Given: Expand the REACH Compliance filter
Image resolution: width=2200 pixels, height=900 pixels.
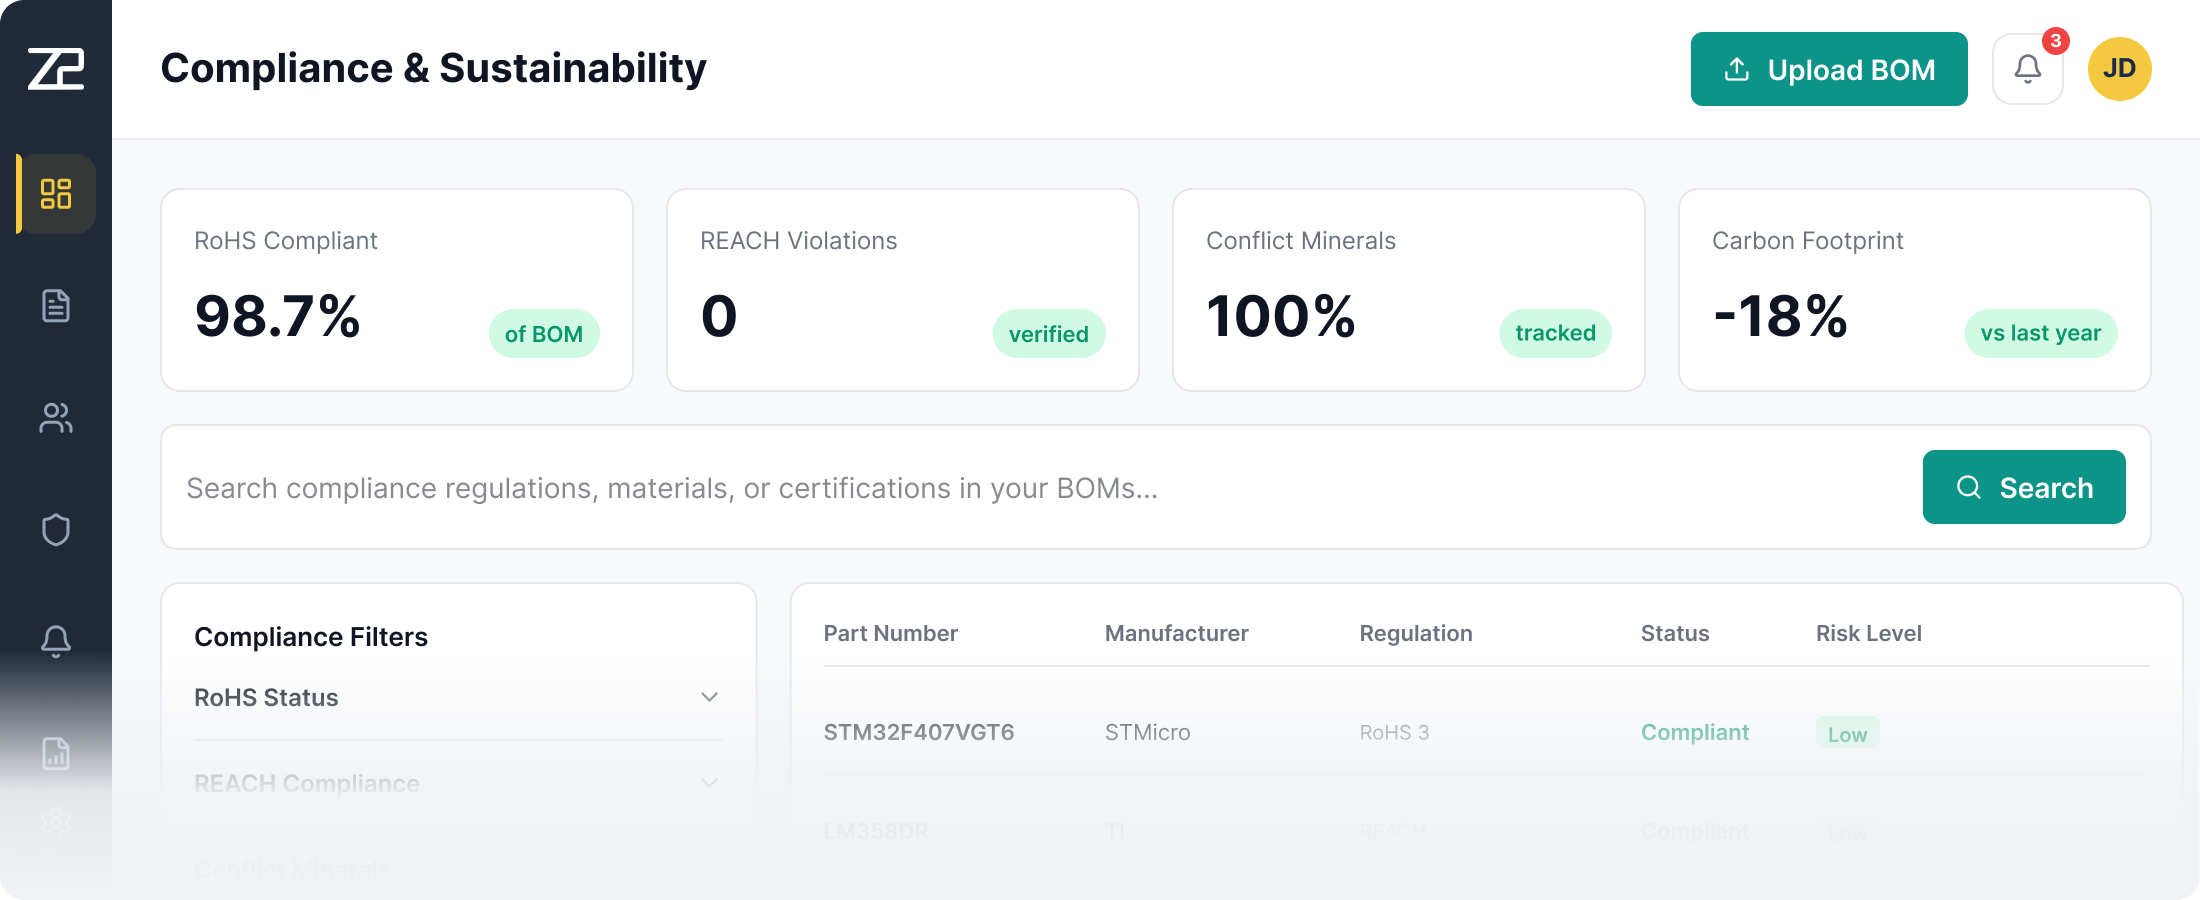Looking at the screenshot, I should tap(458, 783).
